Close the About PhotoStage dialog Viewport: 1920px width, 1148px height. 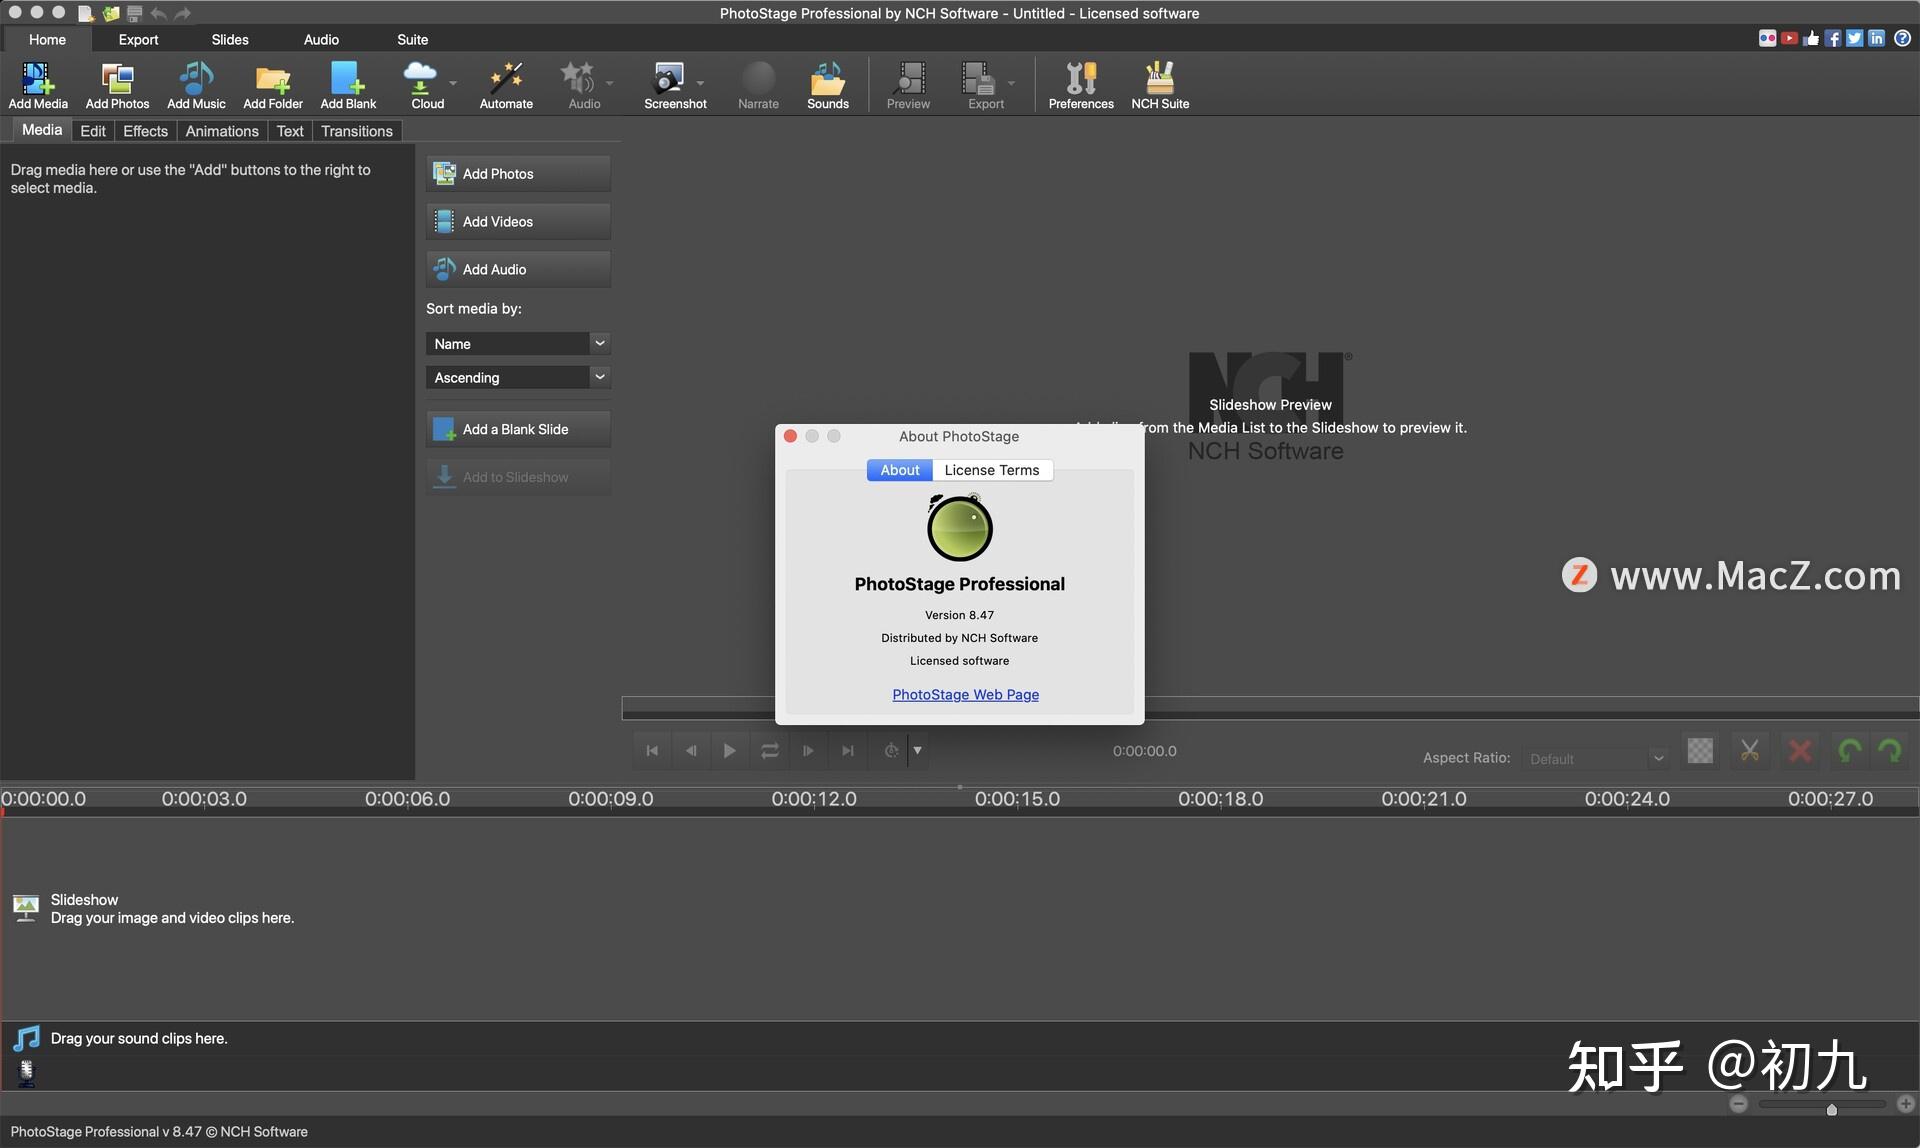[x=790, y=436]
